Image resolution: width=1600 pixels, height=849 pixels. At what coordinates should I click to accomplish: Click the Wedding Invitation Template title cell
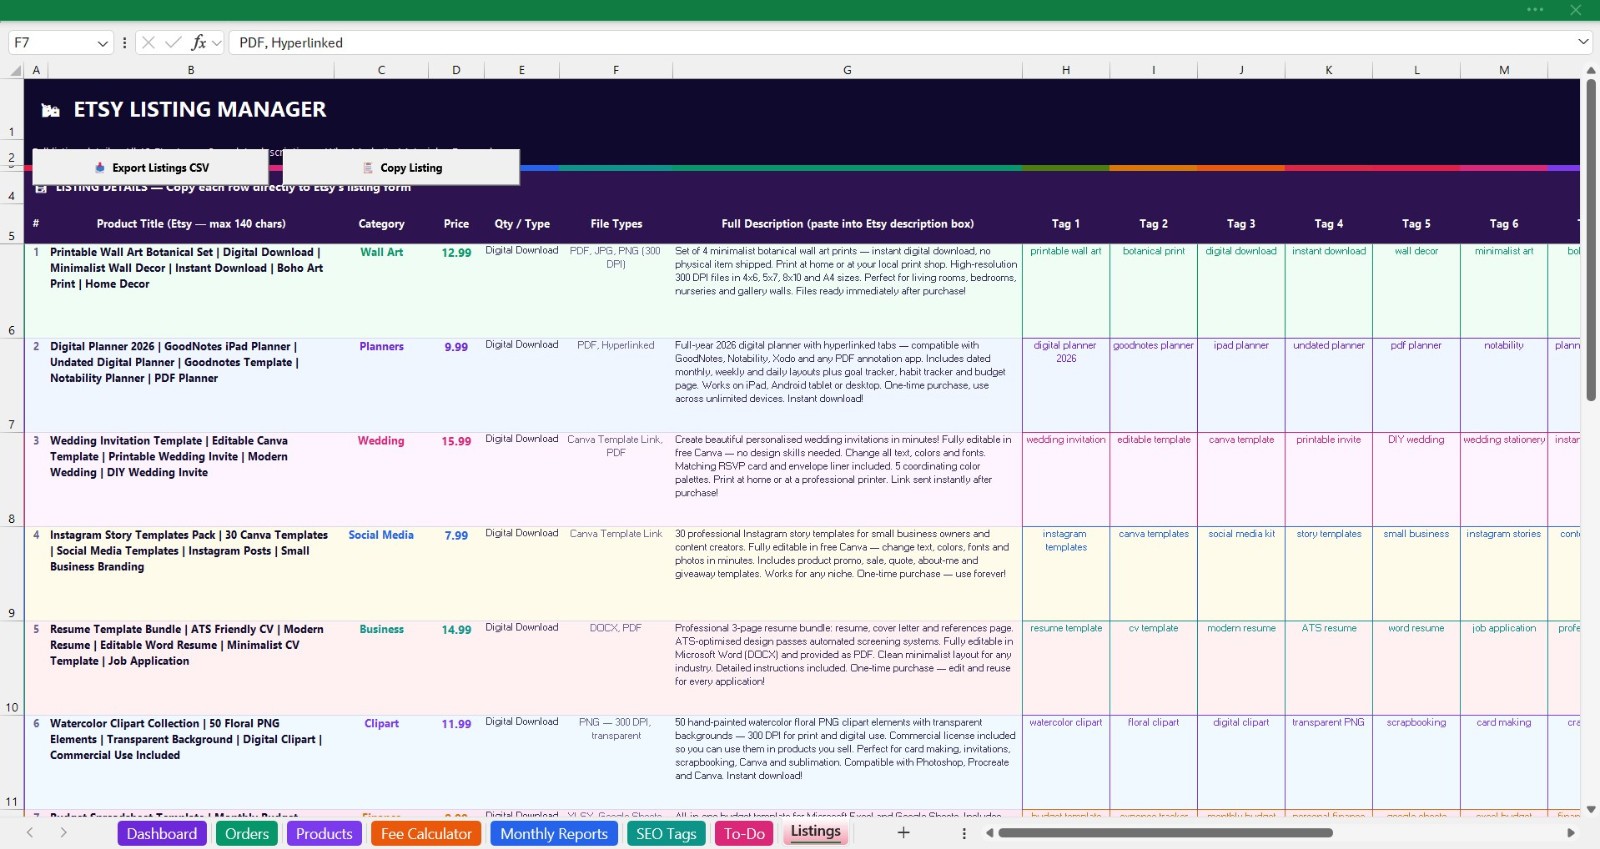191,479
